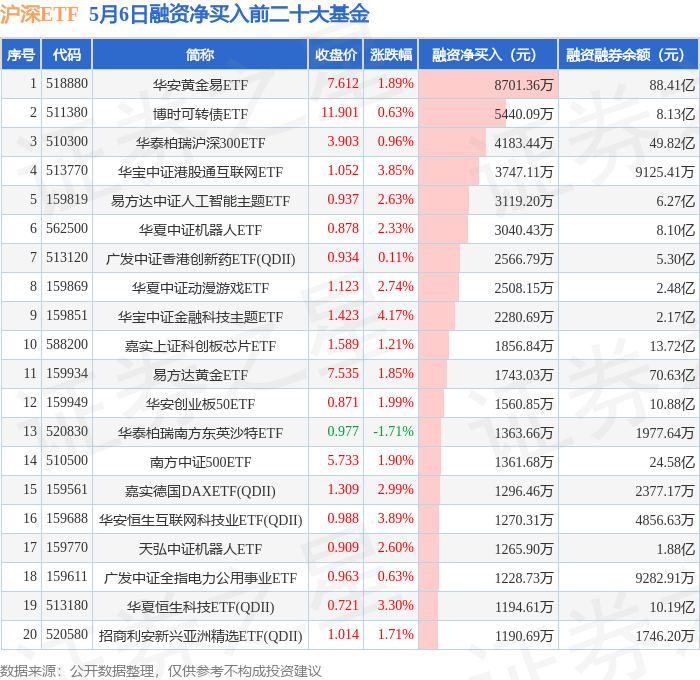This screenshot has height=680, width=700.
Task: Click the 涨跌幅 column header
Action: (x=391, y=54)
